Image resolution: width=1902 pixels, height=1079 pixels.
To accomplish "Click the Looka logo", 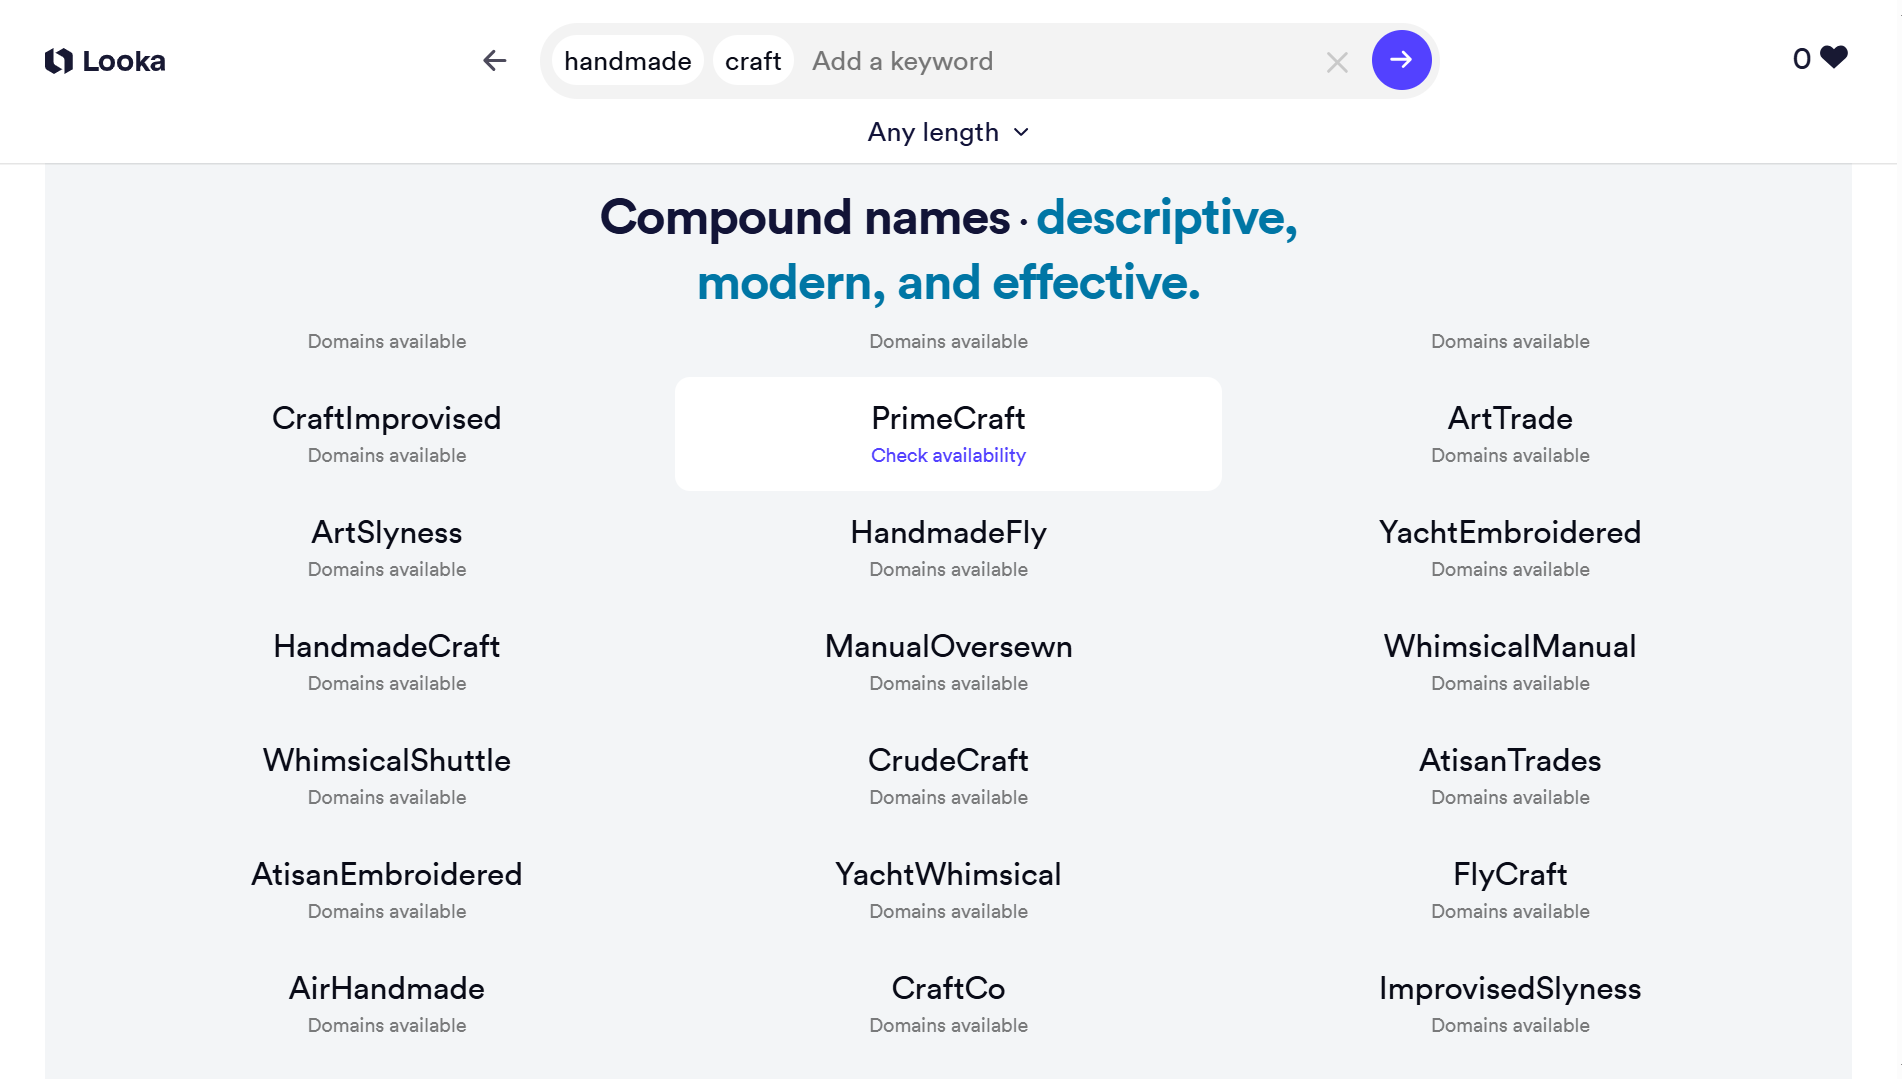I will click(x=105, y=61).
